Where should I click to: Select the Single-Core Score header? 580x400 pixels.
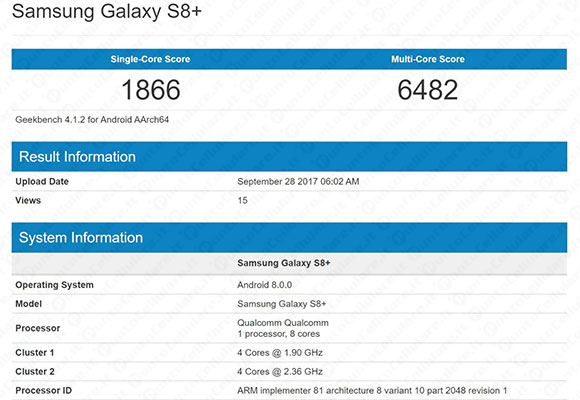click(150, 59)
